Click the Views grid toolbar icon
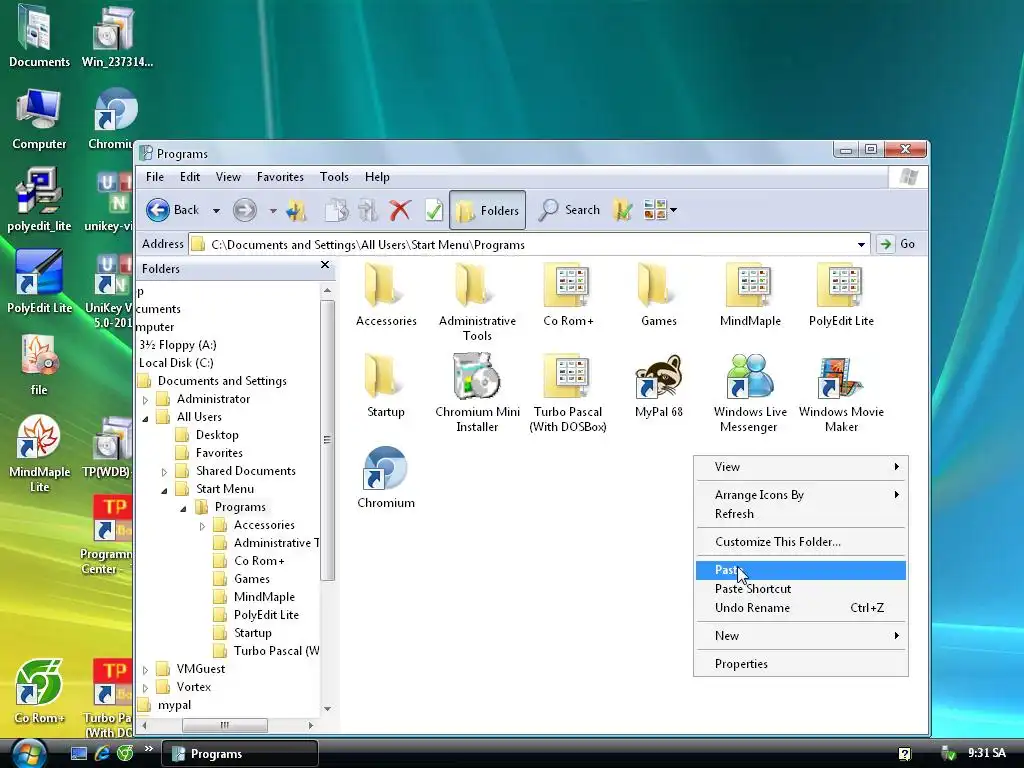This screenshot has height=768, width=1024. pyautogui.click(x=655, y=210)
